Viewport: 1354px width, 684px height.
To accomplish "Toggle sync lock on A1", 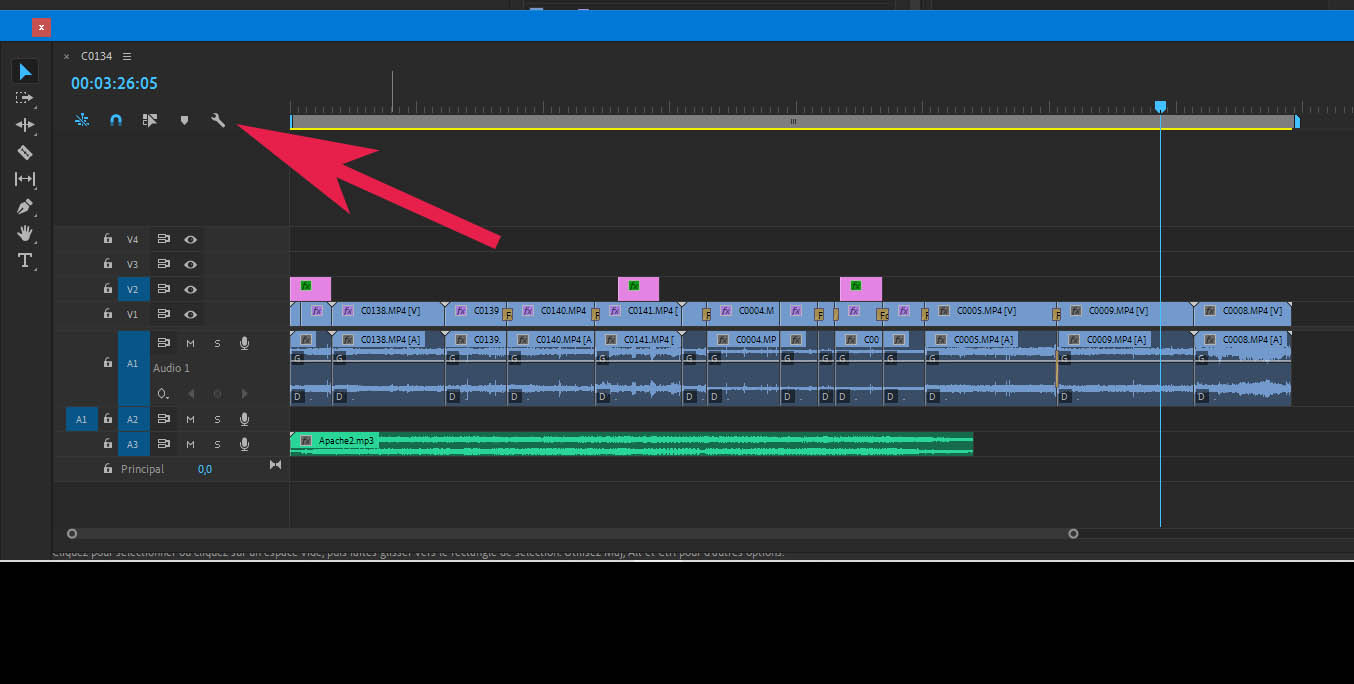I will pos(163,343).
